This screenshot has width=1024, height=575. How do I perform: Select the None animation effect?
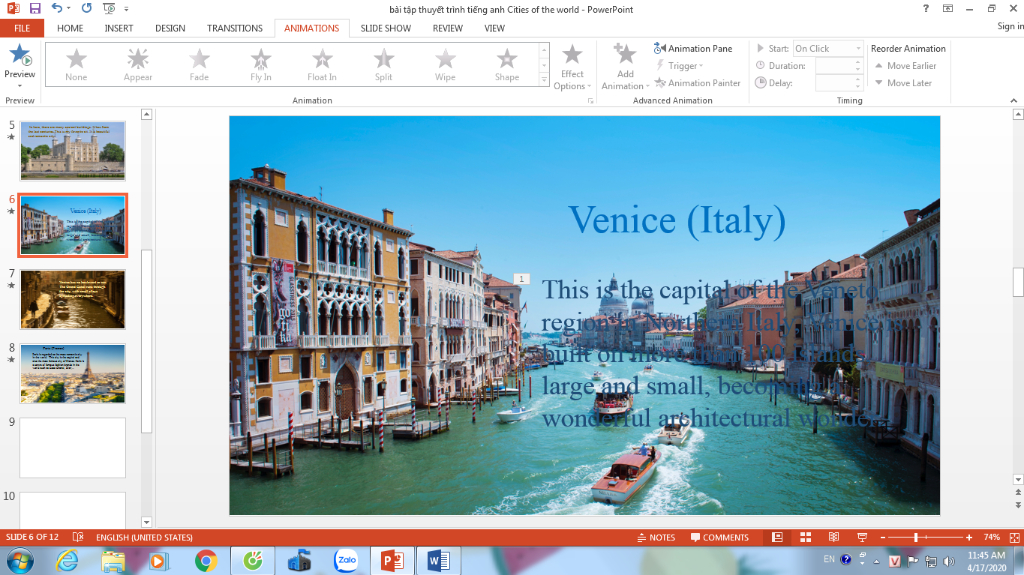click(76, 64)
